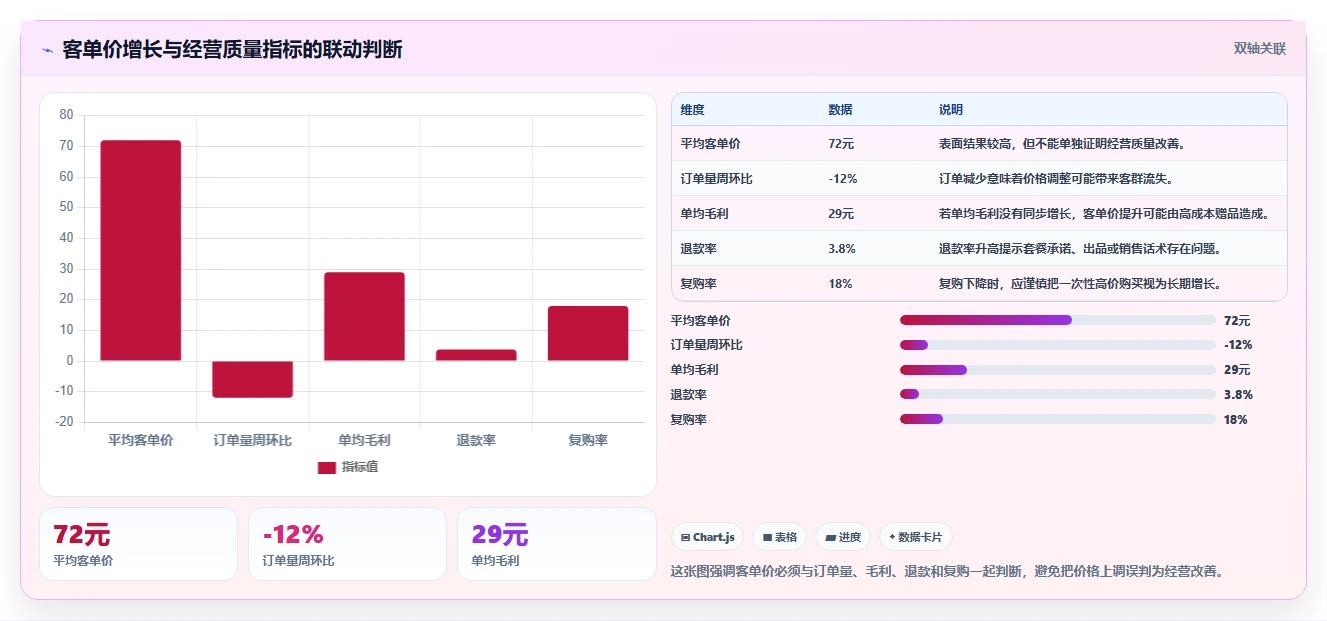Click the 3.8% table cell
This screenshot has width=1327, height=621.
pyautogui.click(x=842, y=249)
